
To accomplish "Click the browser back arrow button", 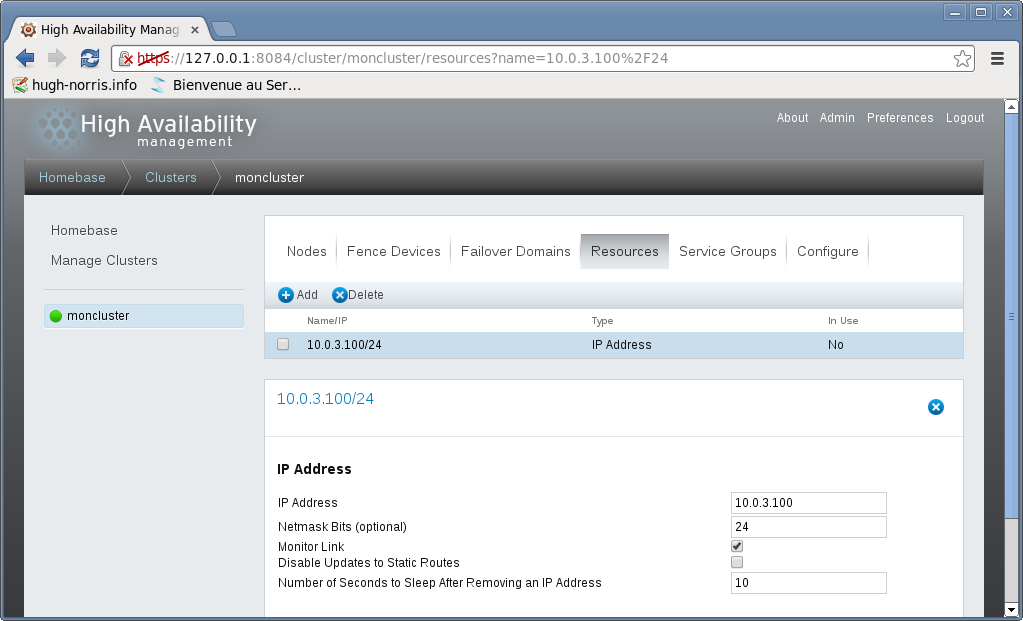I will click(25, 58).
